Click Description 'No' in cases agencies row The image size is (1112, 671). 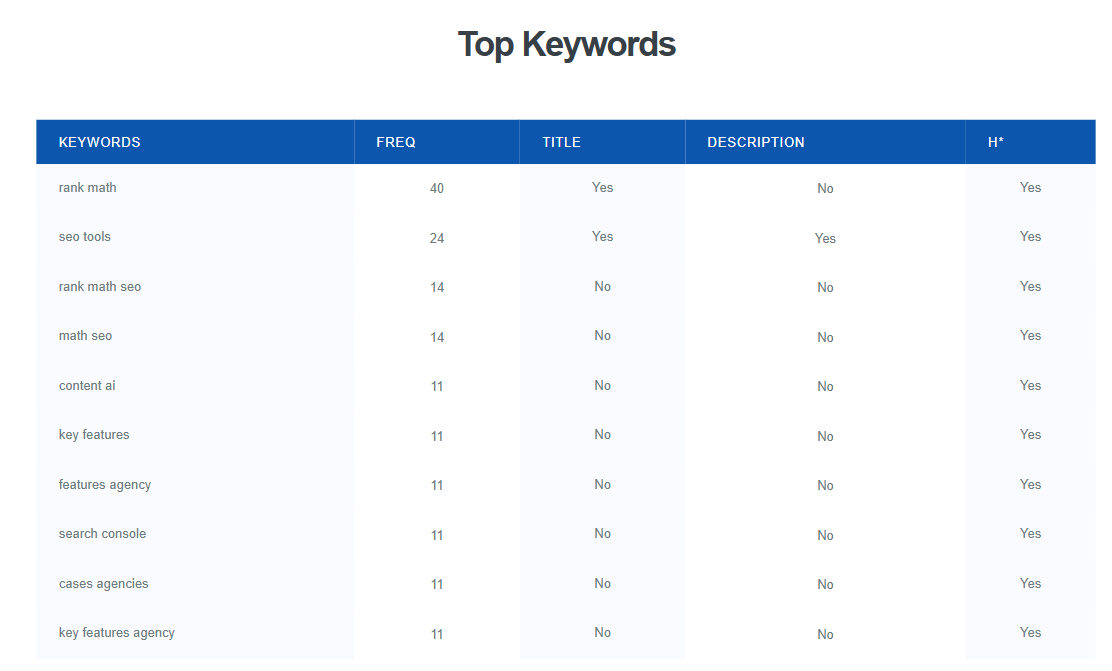pos(825,584)
